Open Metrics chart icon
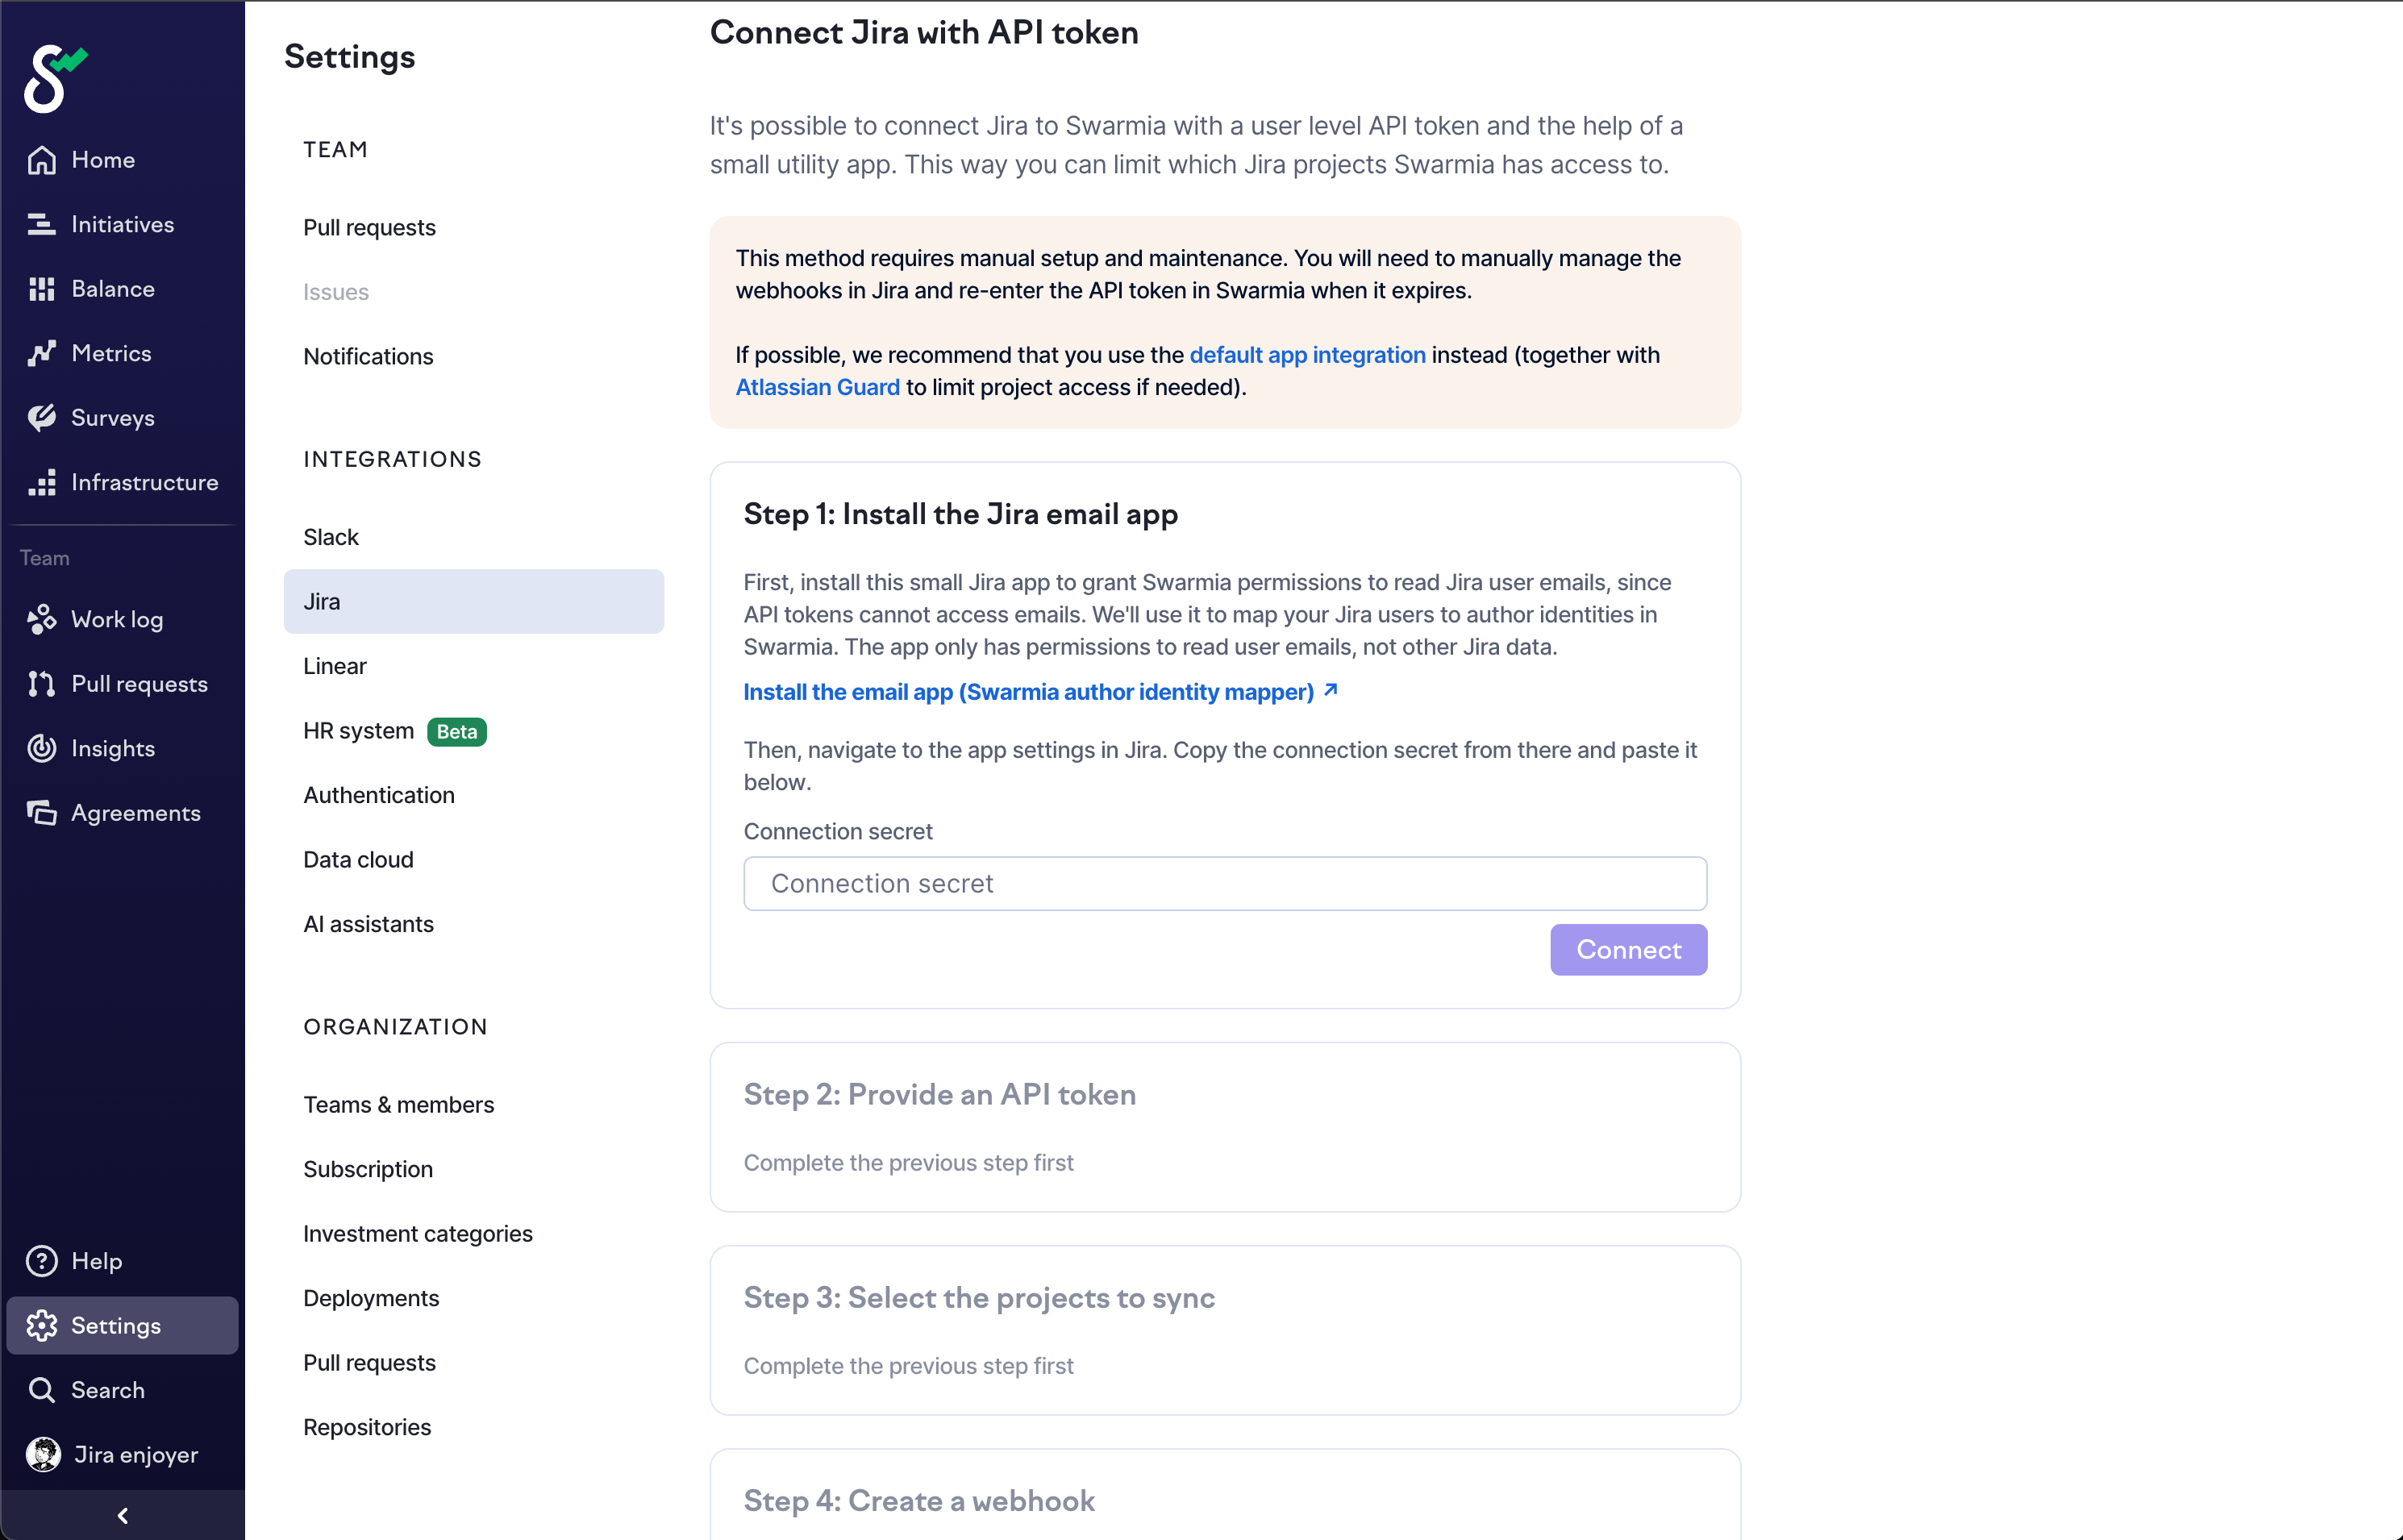2403x1540 pixels. [x=42, y=353]
